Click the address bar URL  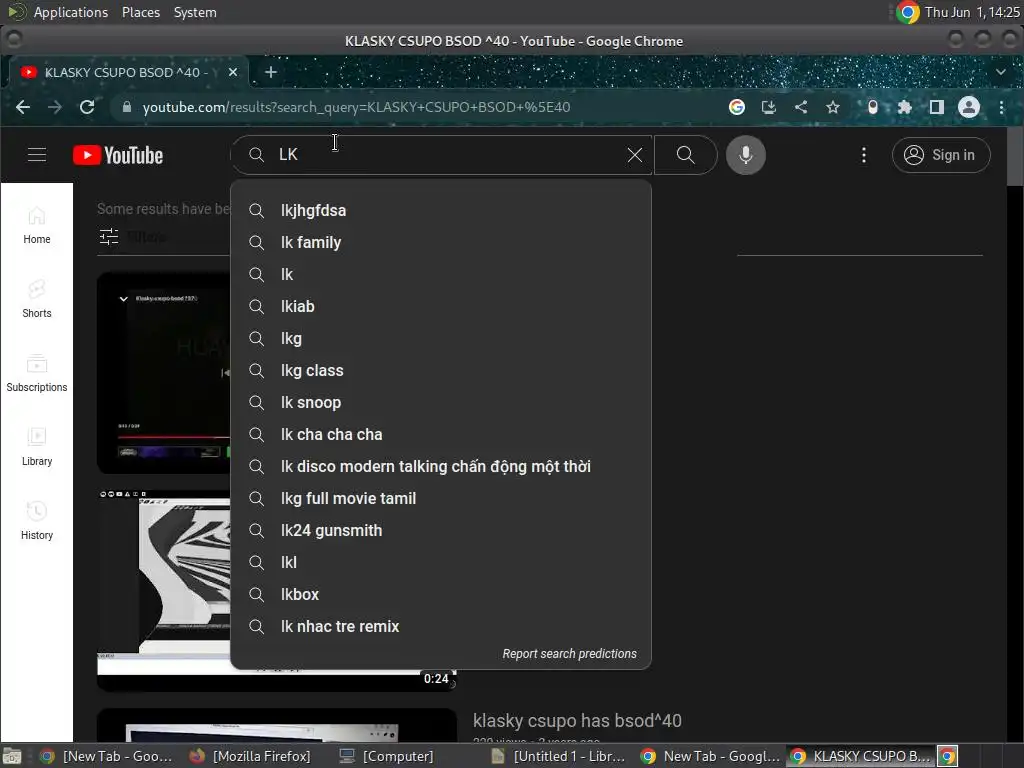pos(356,107)
